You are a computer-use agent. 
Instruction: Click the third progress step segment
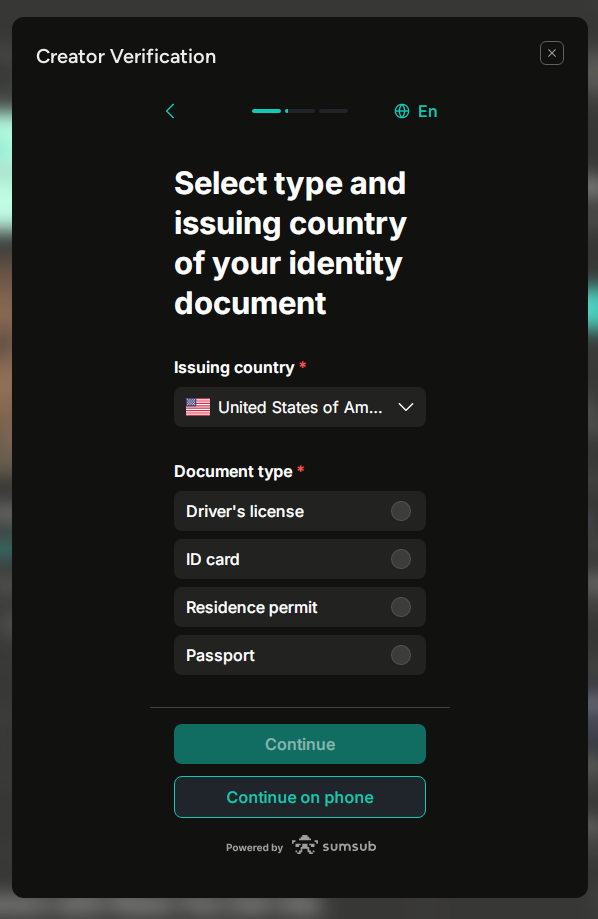[x=333, y=111]
